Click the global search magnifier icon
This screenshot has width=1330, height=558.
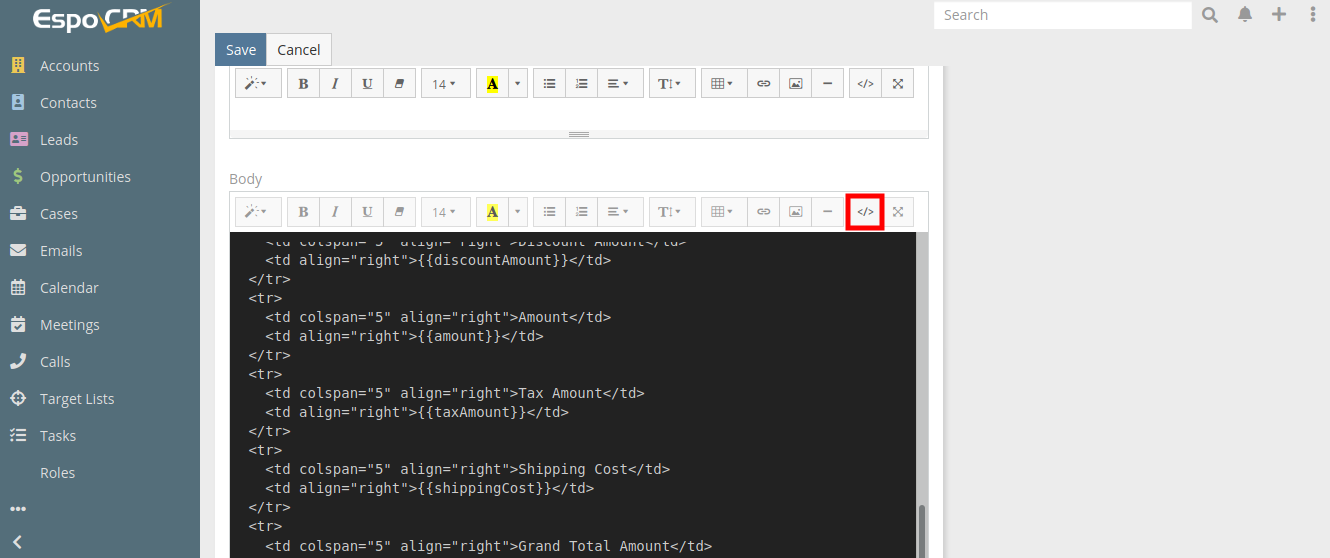click(x=1210, y=15)
